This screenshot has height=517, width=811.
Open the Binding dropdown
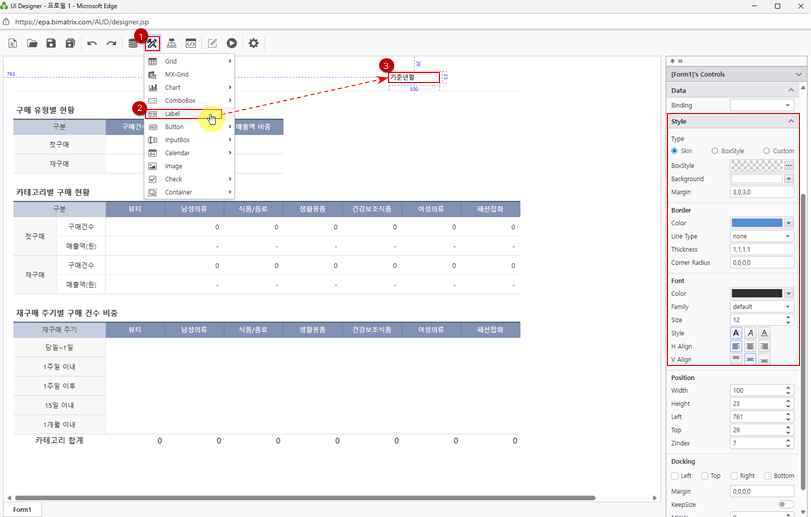(x=761, y=105)
